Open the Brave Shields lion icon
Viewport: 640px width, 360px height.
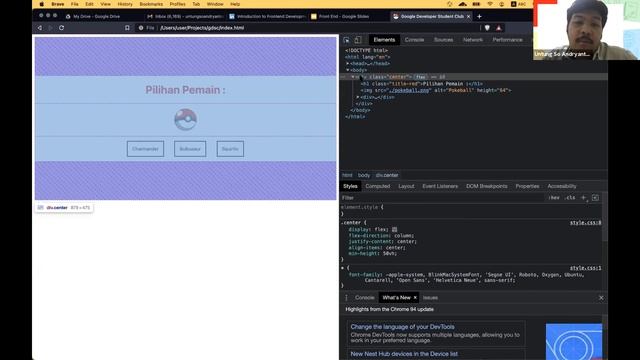click(x=487, y=28)
